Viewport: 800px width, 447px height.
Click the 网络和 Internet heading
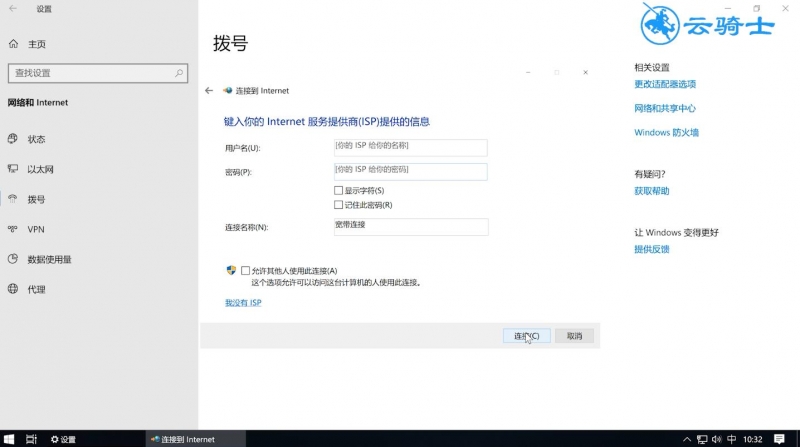click(38, 103)
